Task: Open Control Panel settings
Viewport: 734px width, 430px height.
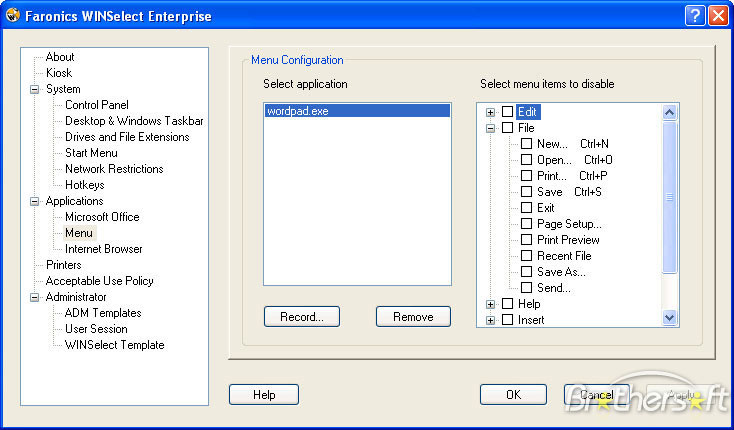Action: pyautogui.click(x=96, y=105)
